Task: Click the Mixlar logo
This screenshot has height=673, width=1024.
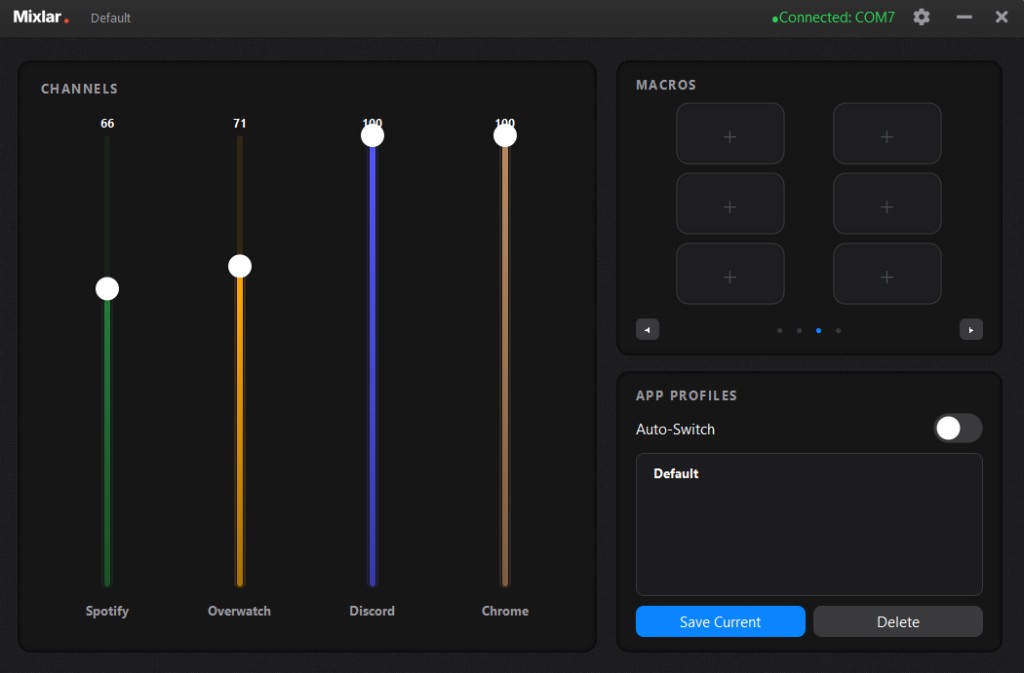Action: (38, 17)
